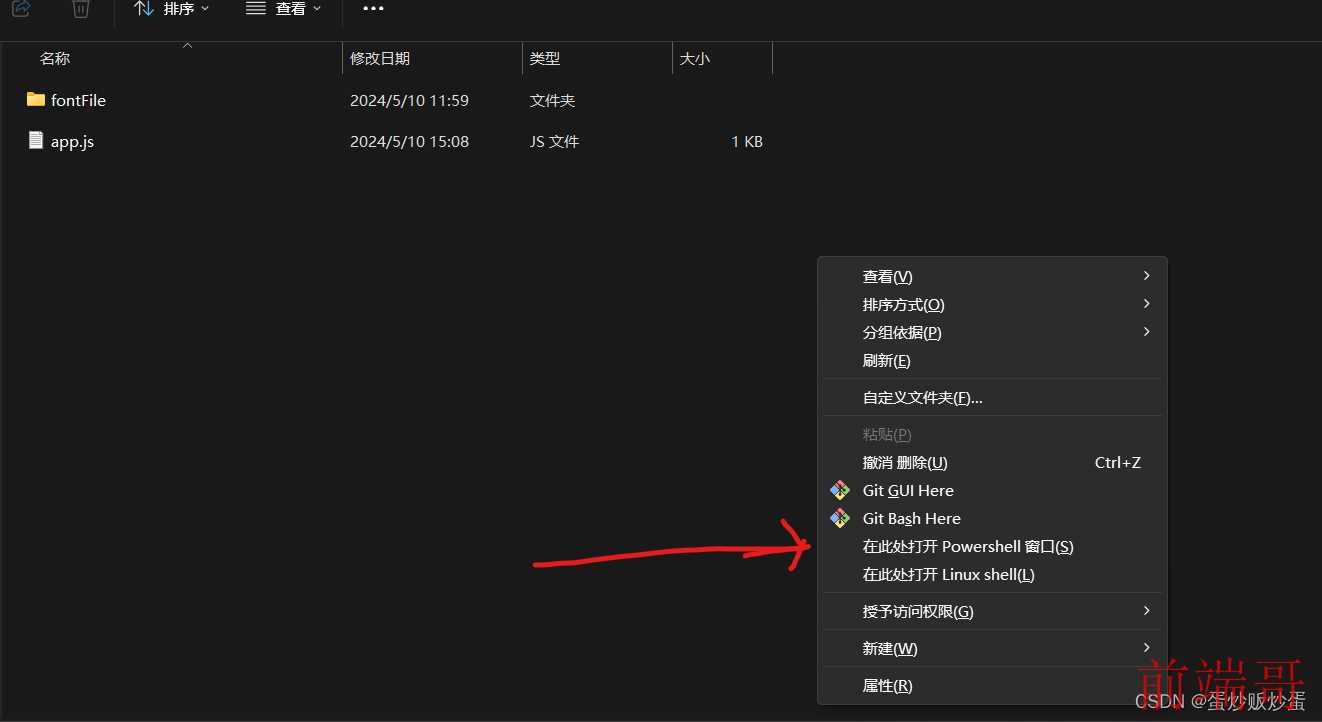1322x722 pixels.
Task: Open the 查看 view dropdown
Action: pyautogui.click(x=283, y=8)
